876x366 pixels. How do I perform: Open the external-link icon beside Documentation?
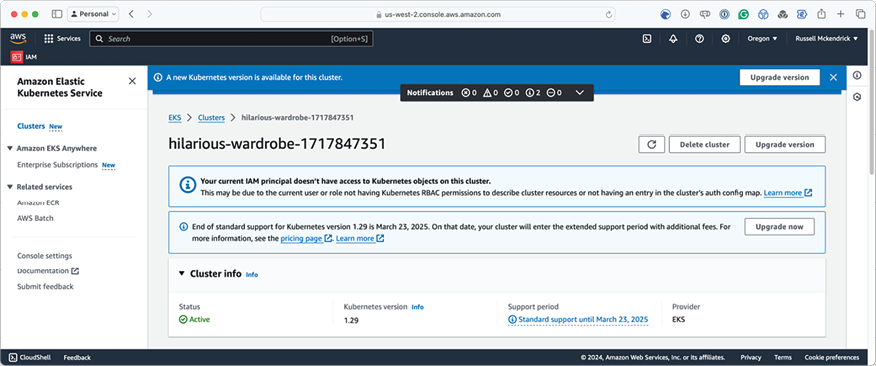coord(75,271)
